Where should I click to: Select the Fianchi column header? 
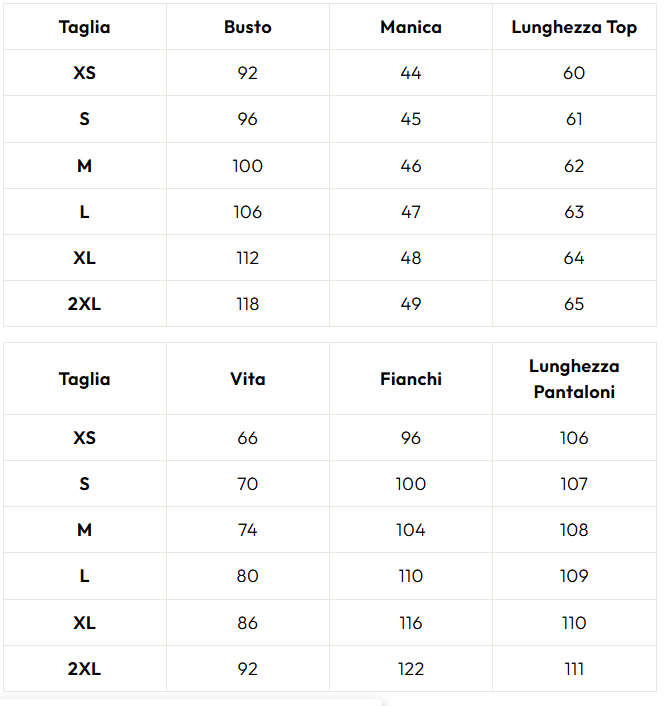(x=411, y=379)
